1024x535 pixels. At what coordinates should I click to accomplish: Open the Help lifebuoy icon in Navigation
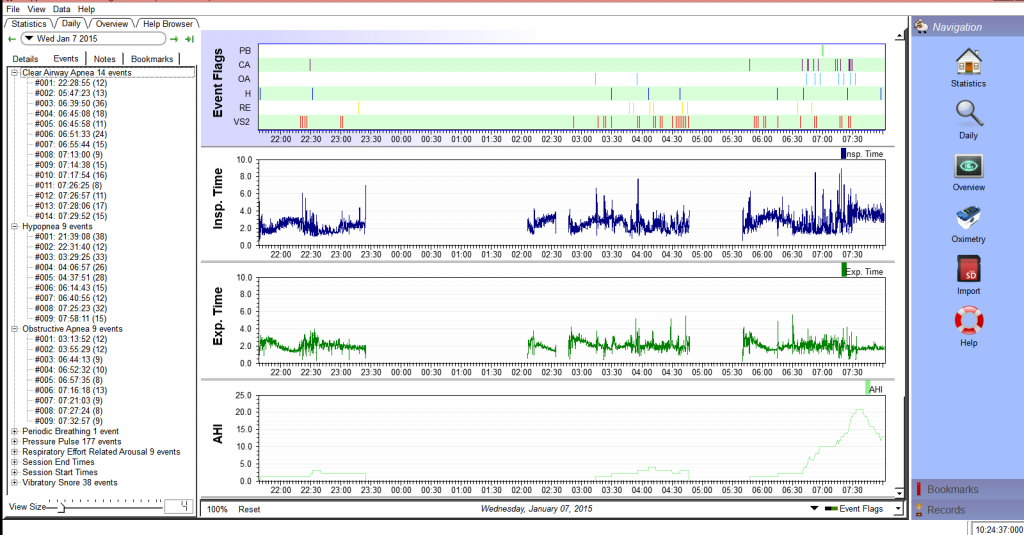pyautogui.click(x=967, y=322)
